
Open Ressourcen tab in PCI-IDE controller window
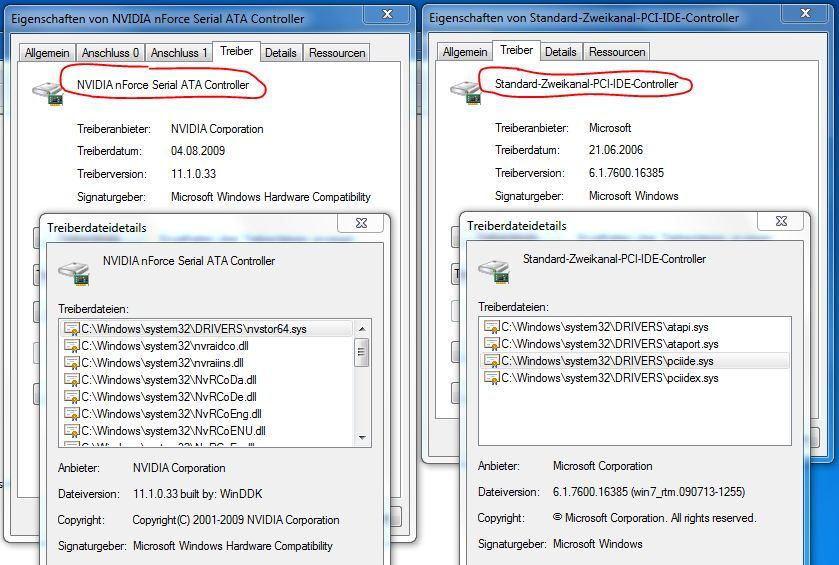617,52
